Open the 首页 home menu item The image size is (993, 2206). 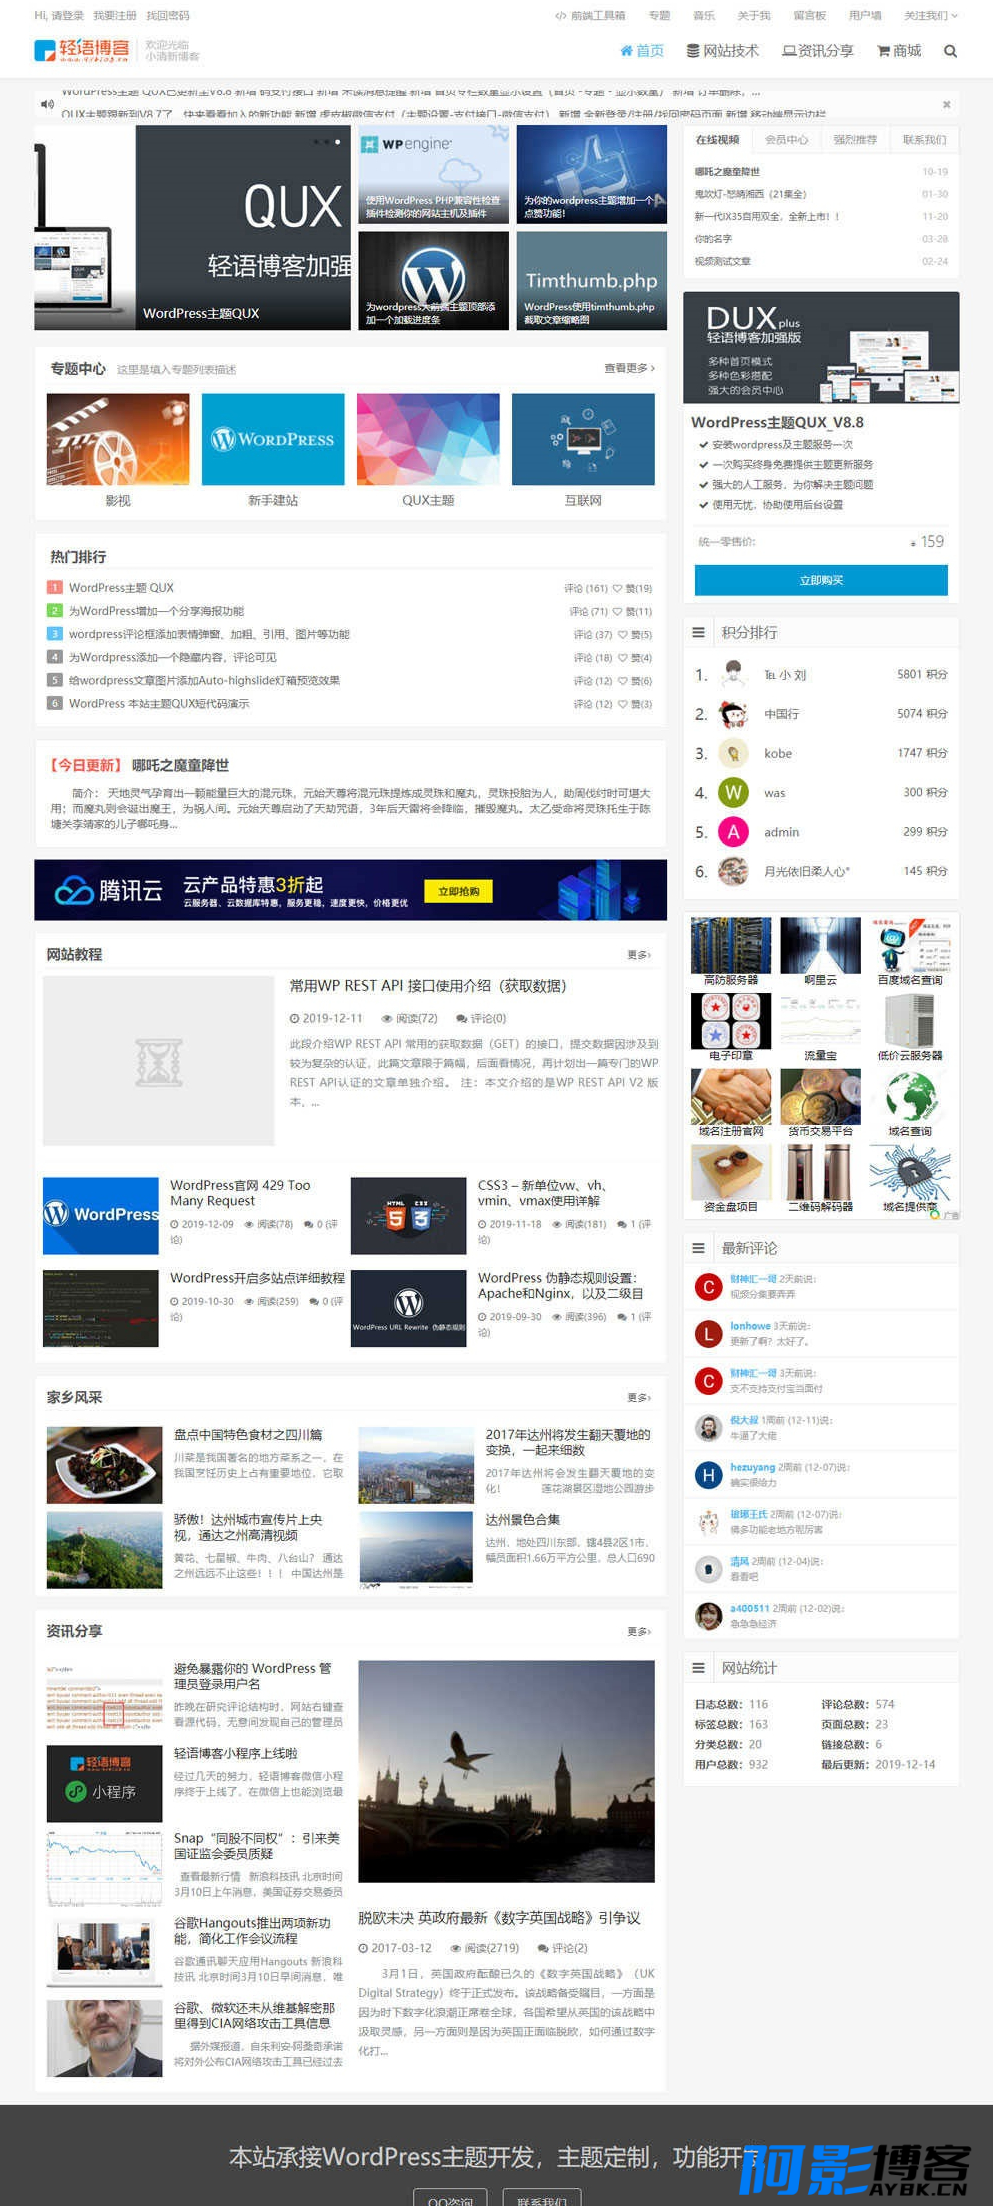(x=642, y=51)
